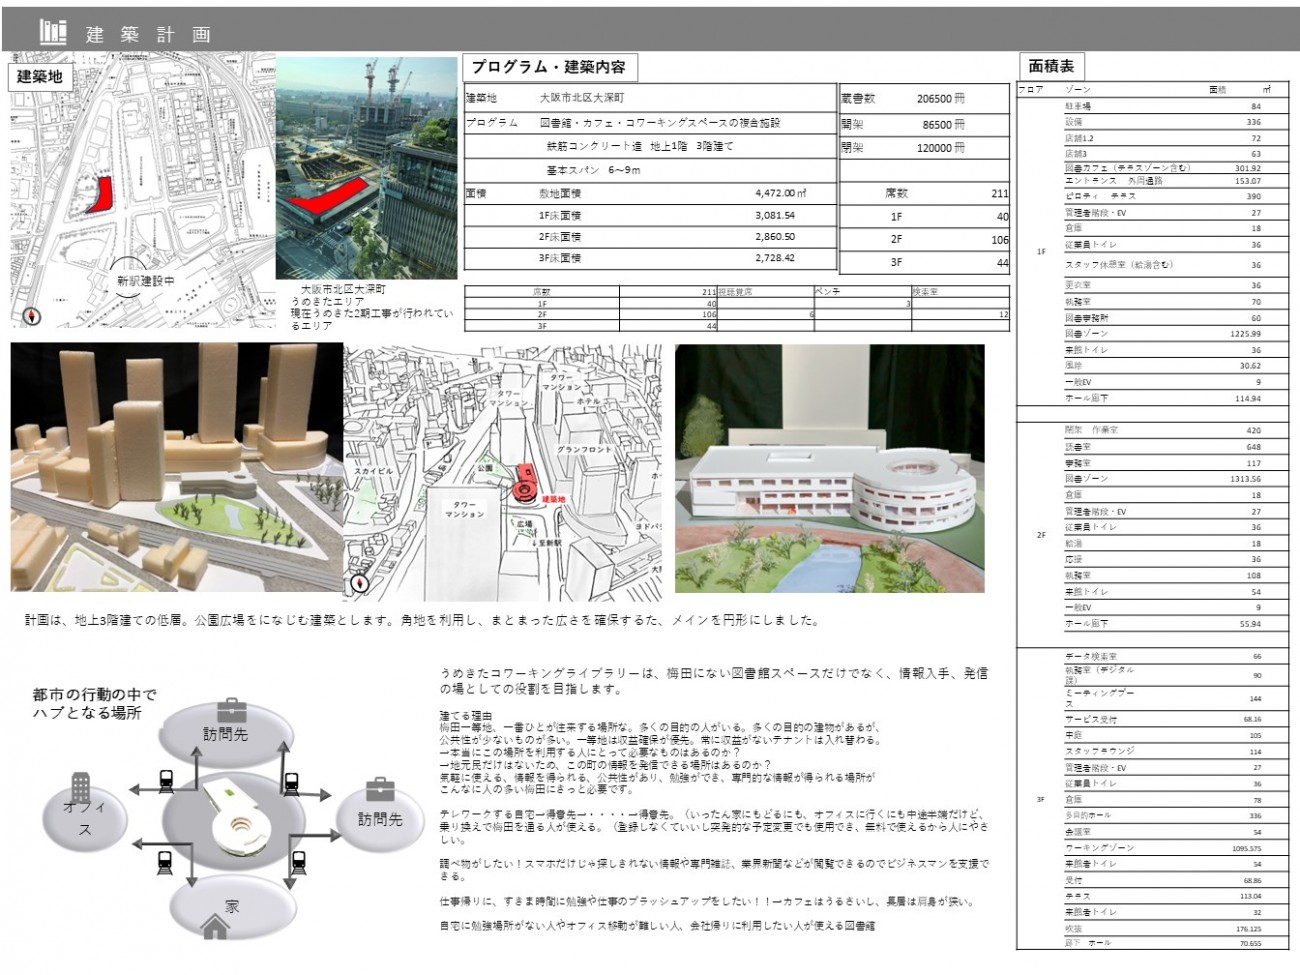Select the プログラム・建築内容 heading box
1300x975 pixels.
click(549, 67)
